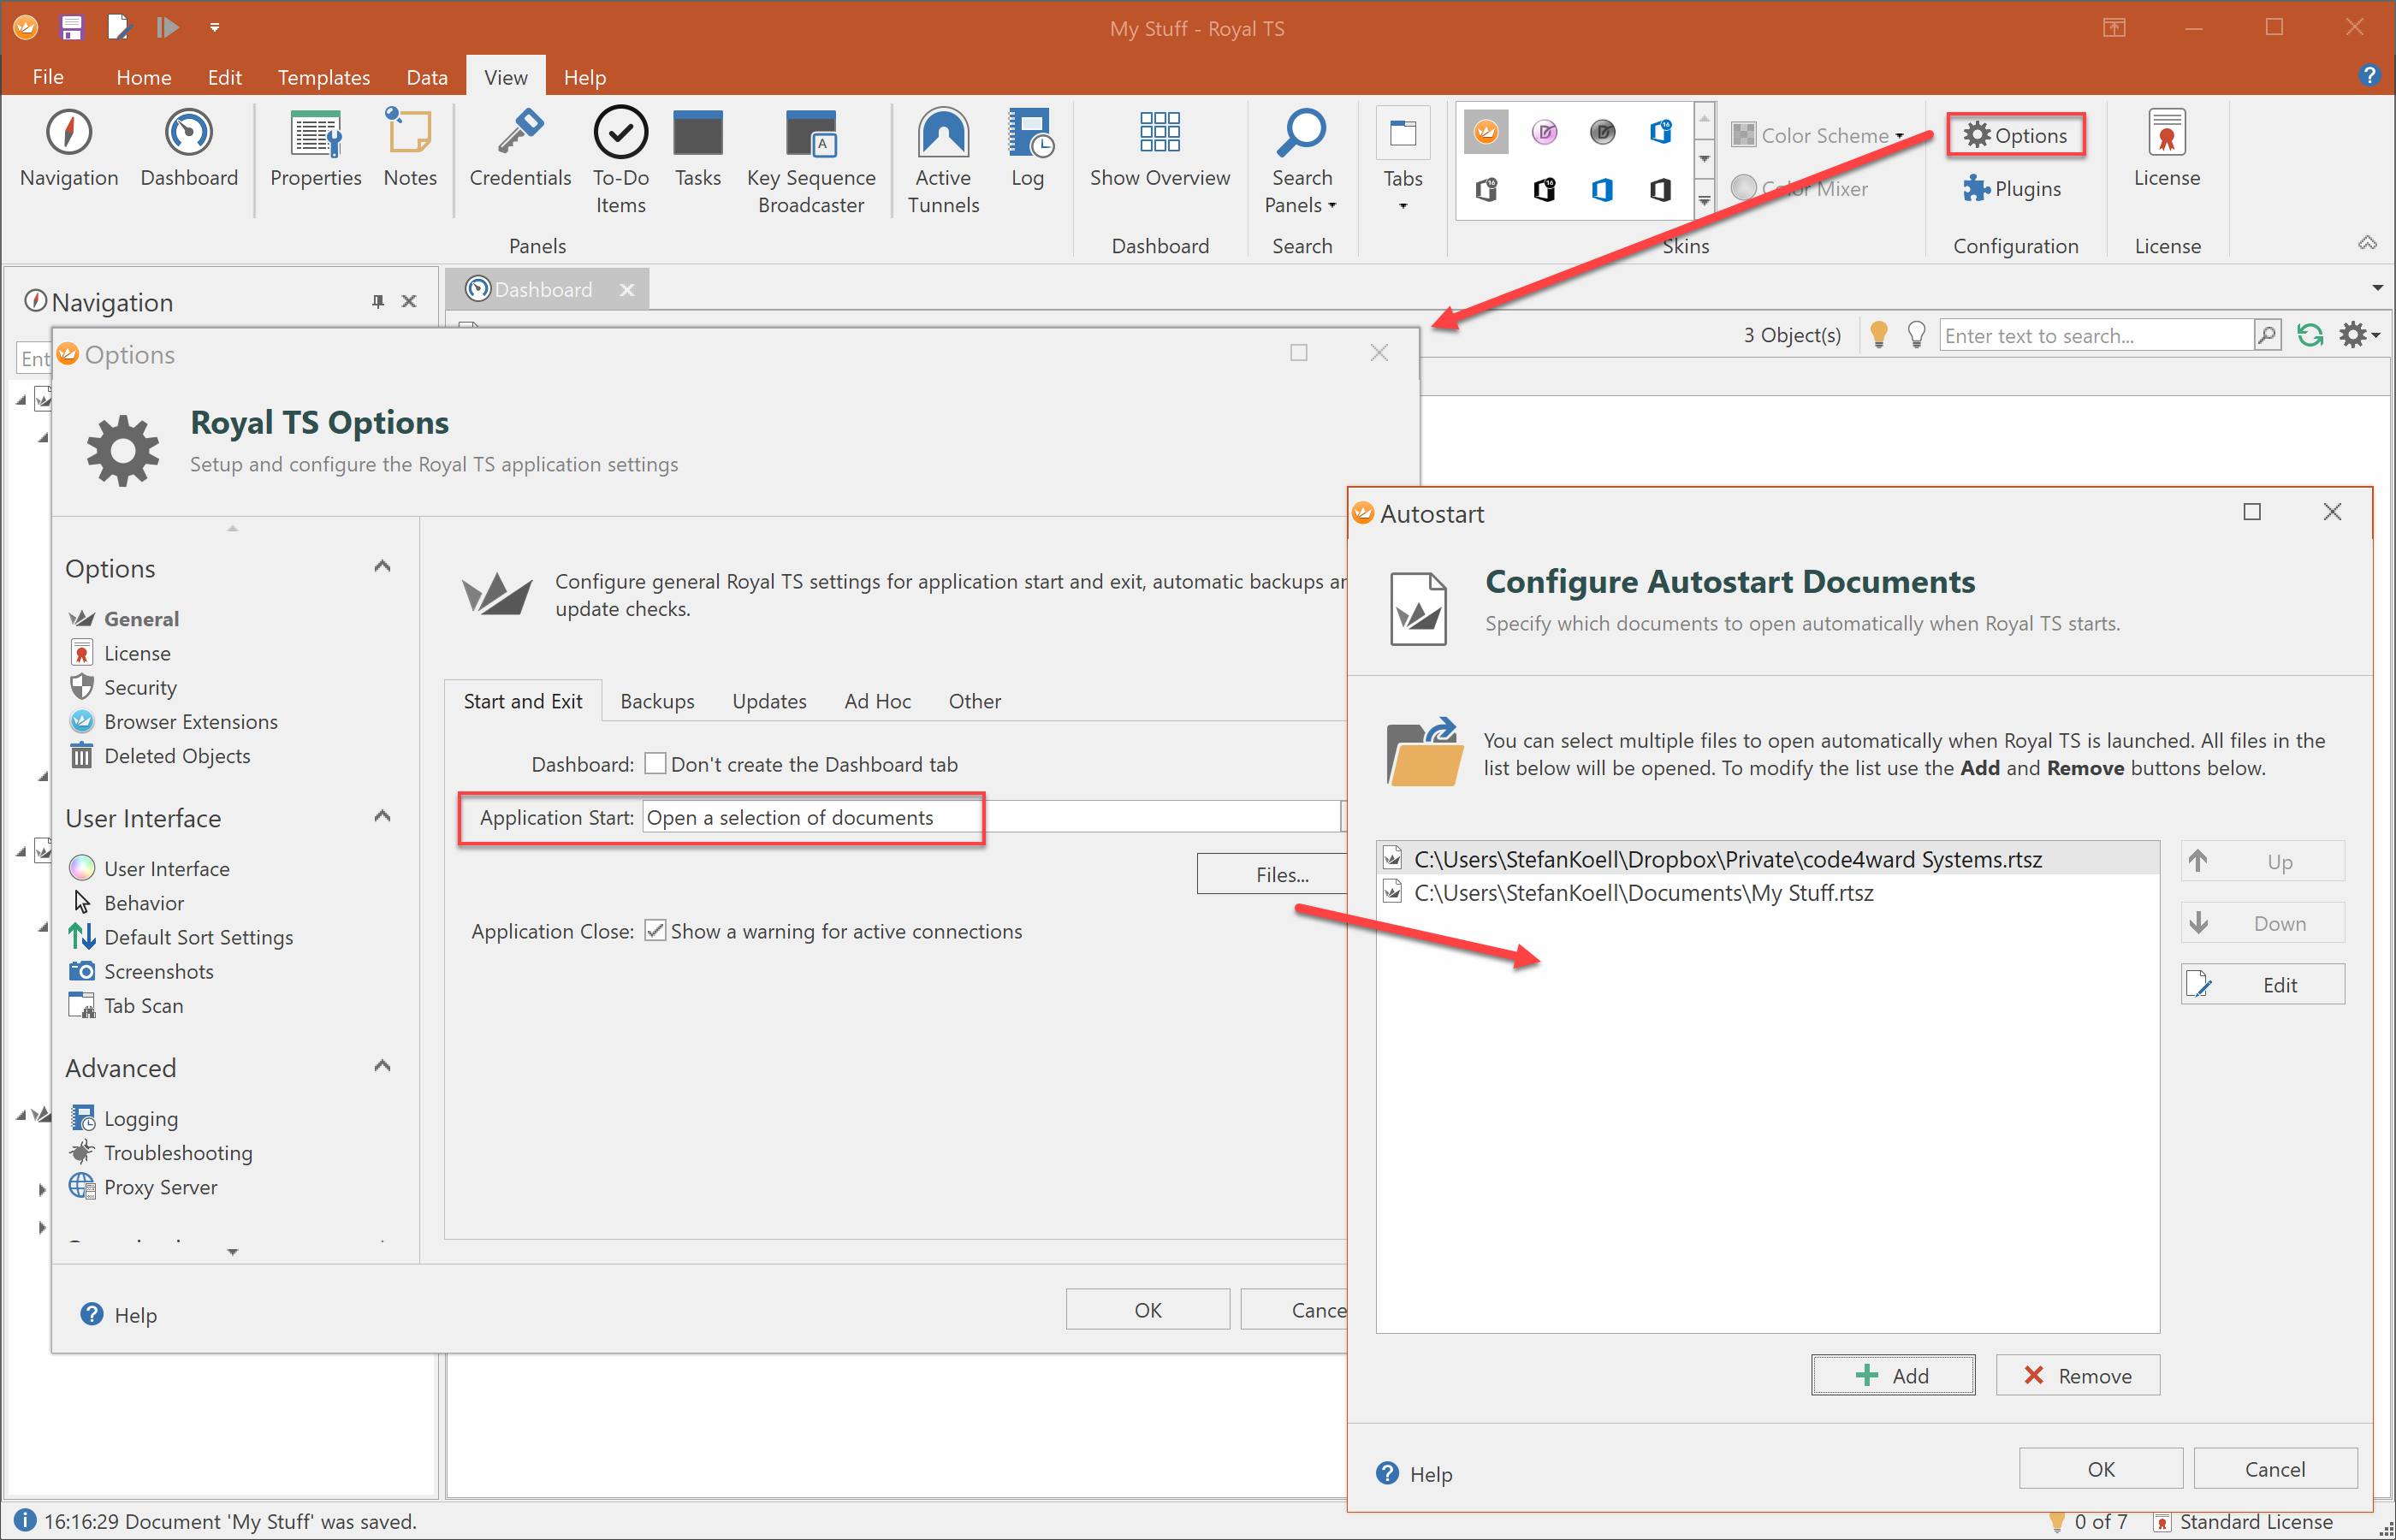Switch to the Backups tab
2396x1540 pixels.
(x=657, y=701)
